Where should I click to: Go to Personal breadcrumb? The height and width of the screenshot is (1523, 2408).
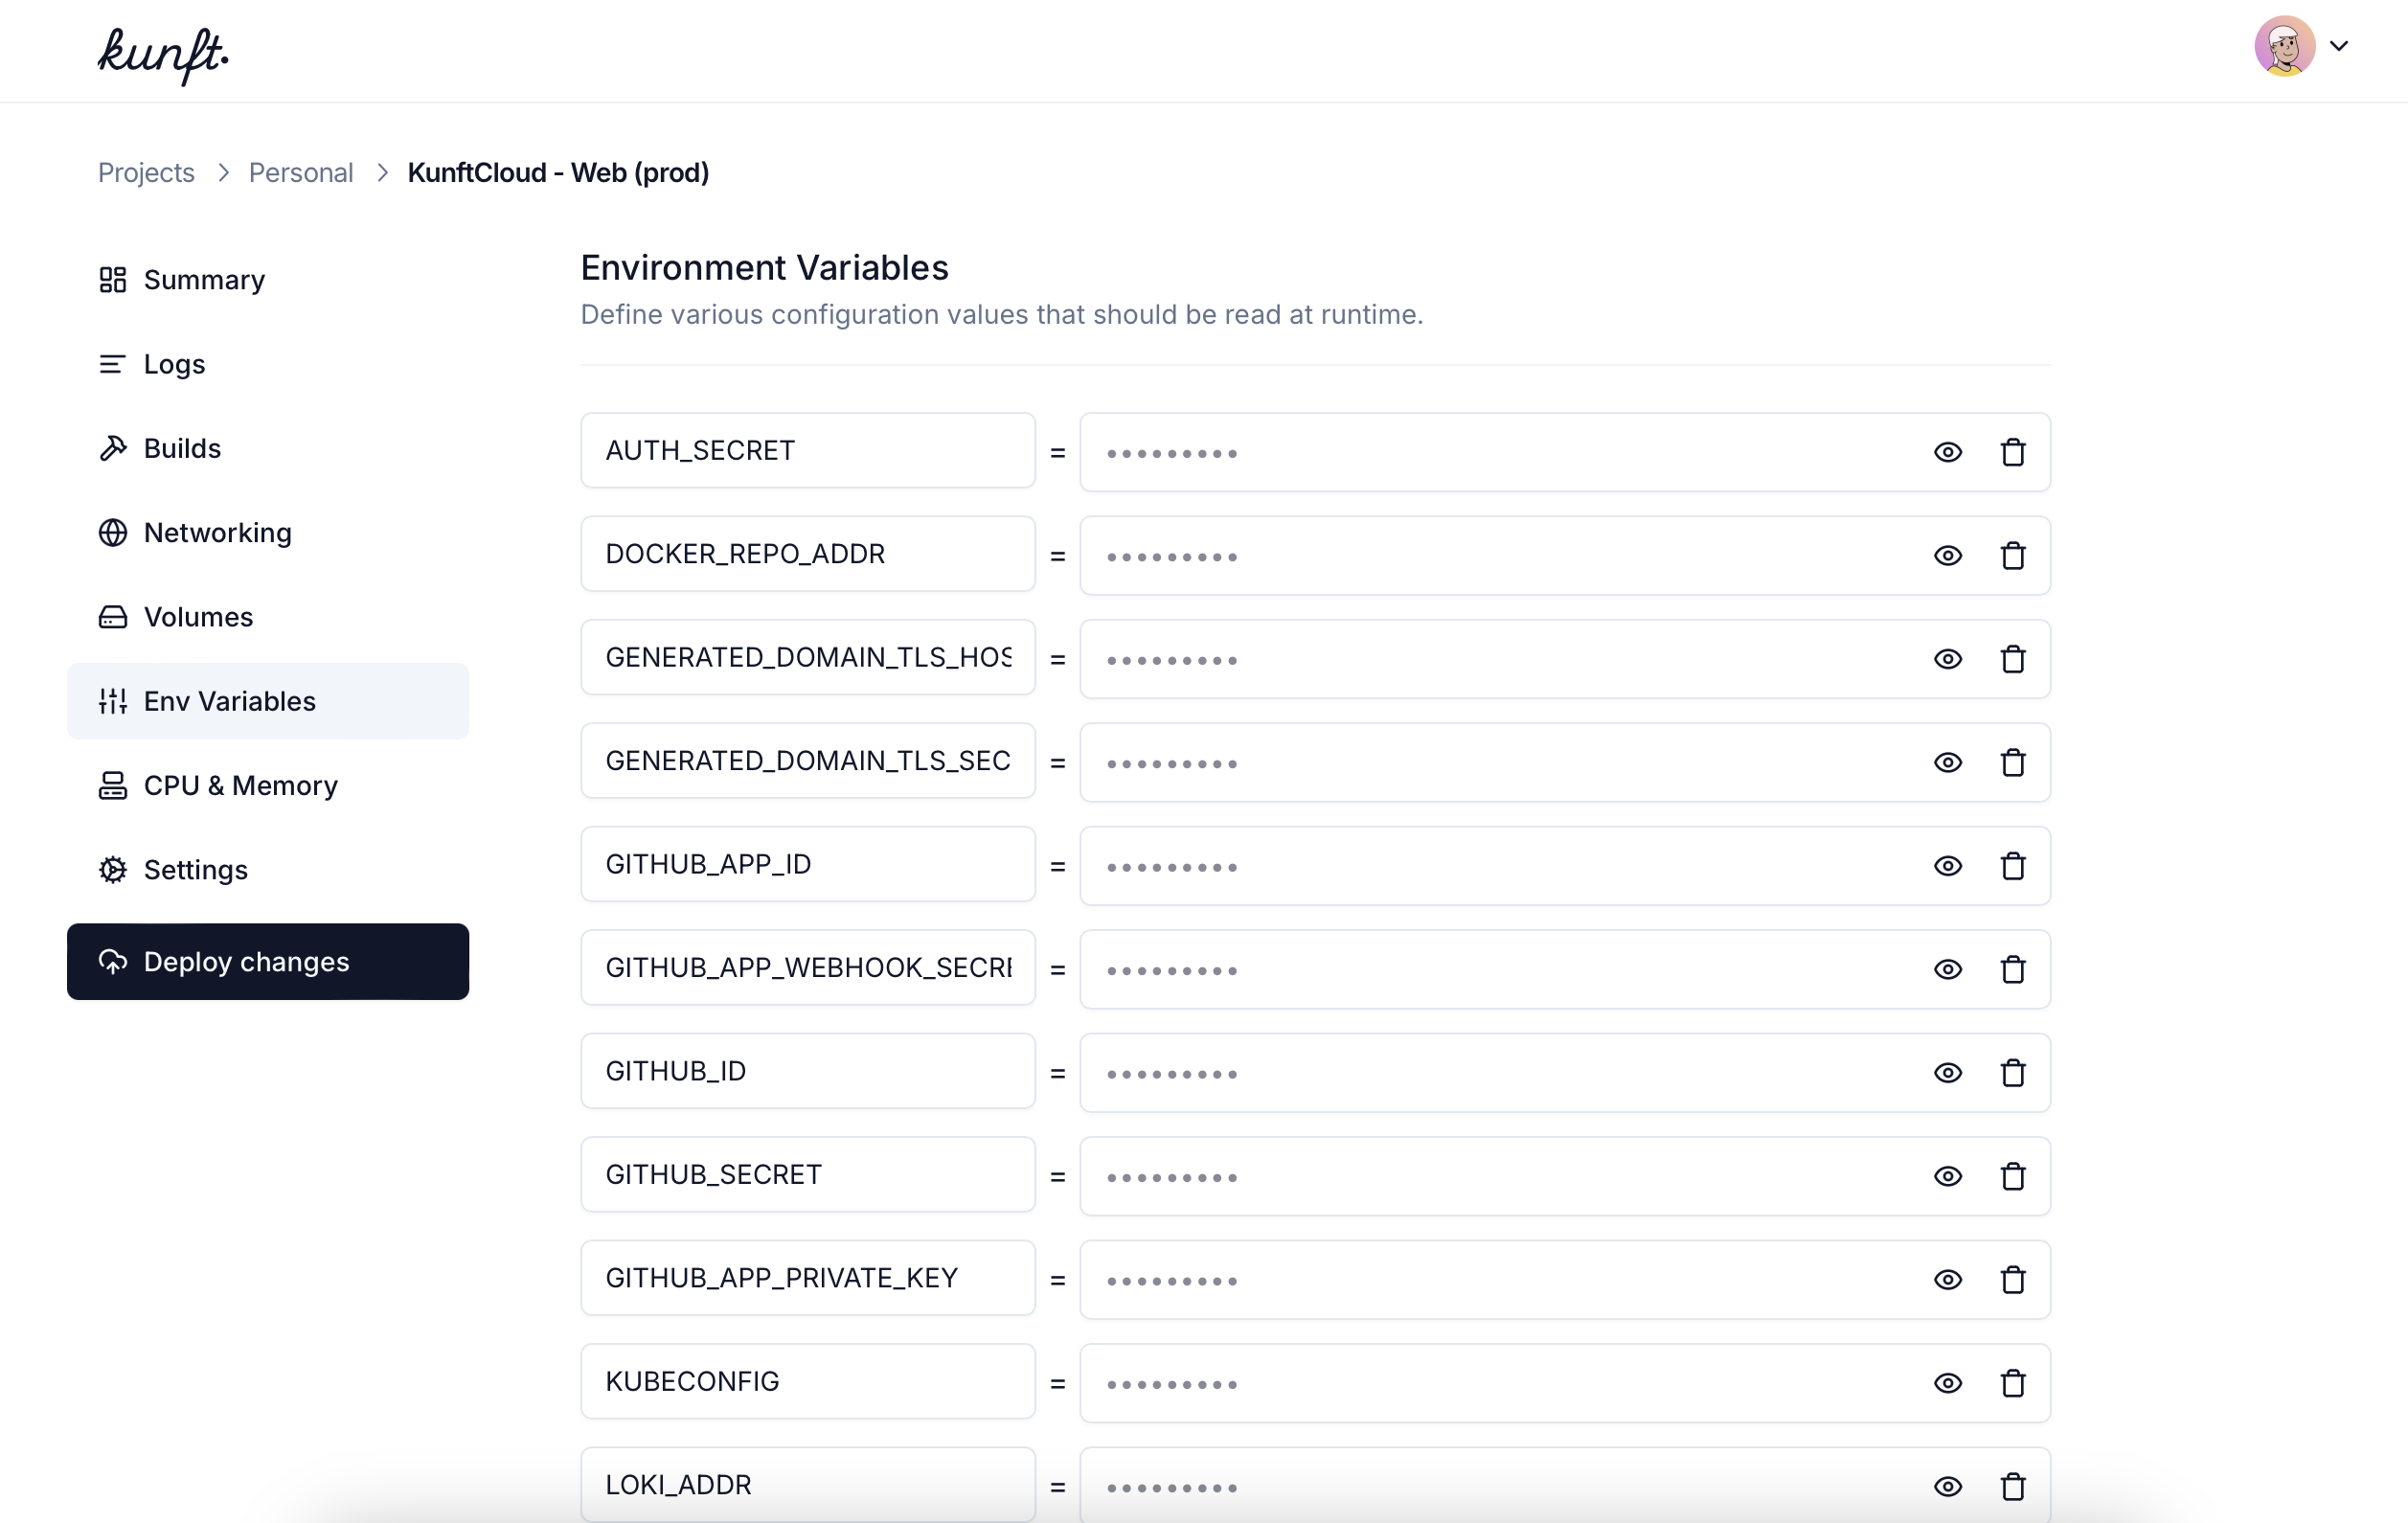point(301,173)
